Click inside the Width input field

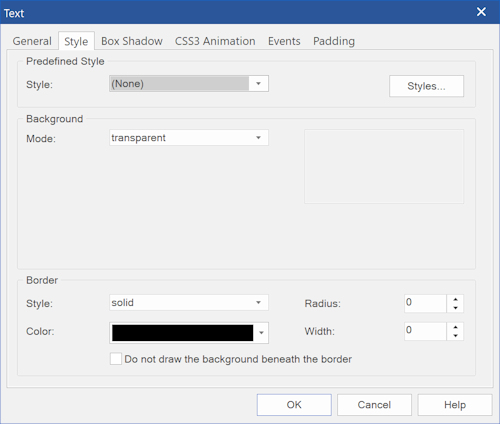point(425,331)
